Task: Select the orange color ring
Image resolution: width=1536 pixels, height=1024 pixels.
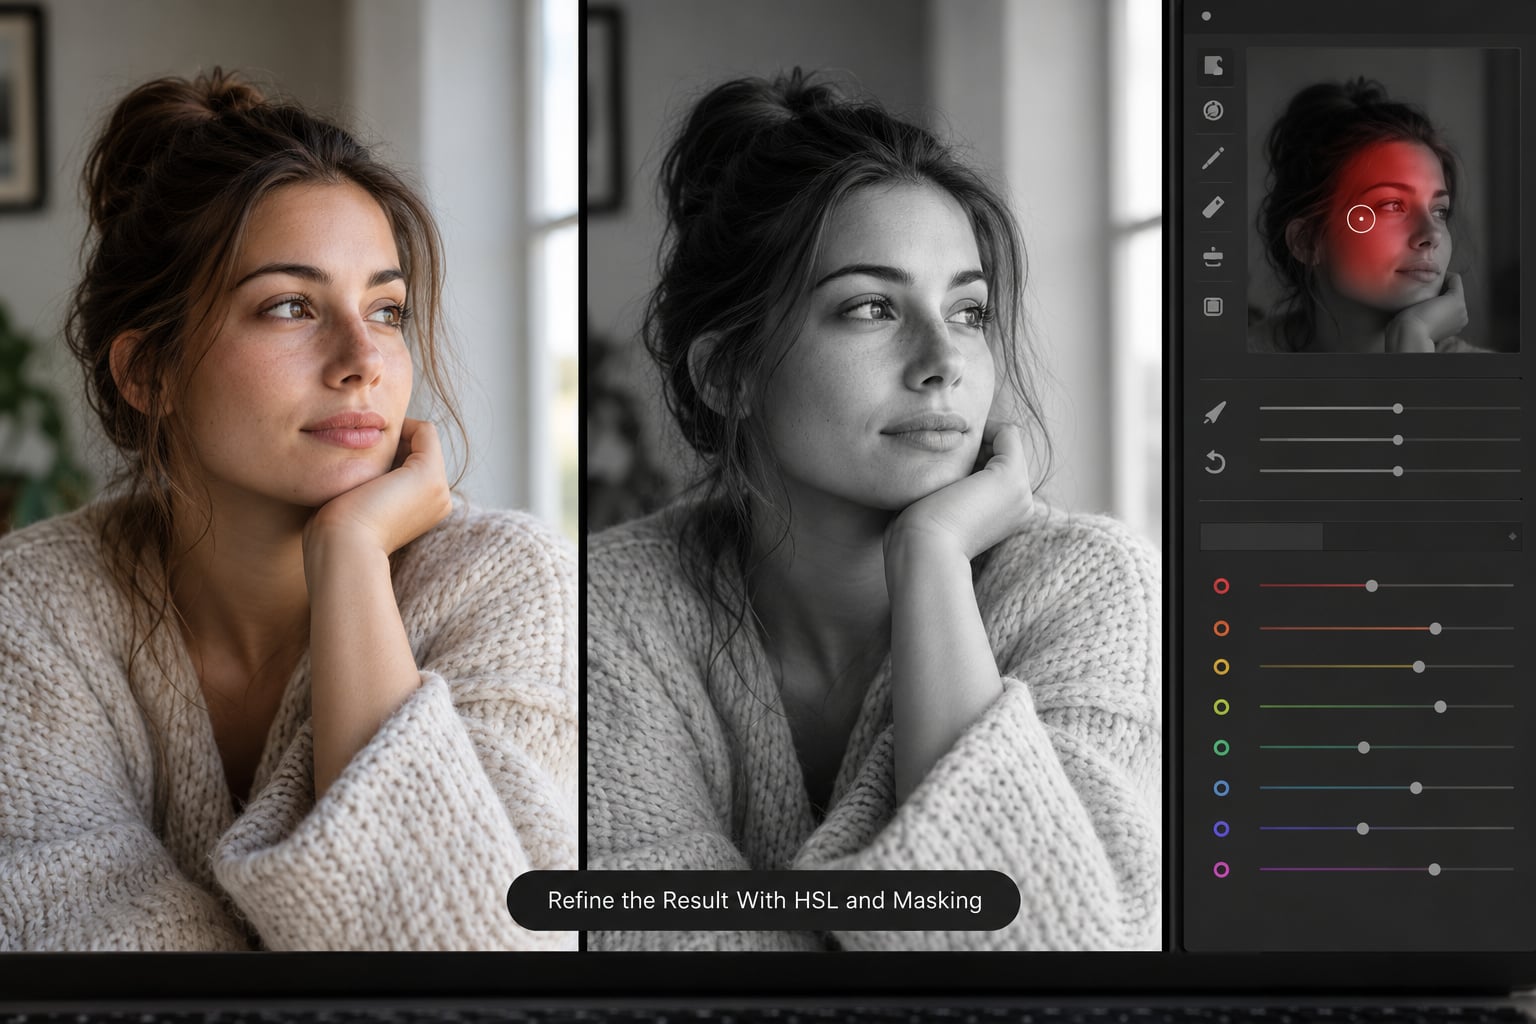Action: [1221, 628]
